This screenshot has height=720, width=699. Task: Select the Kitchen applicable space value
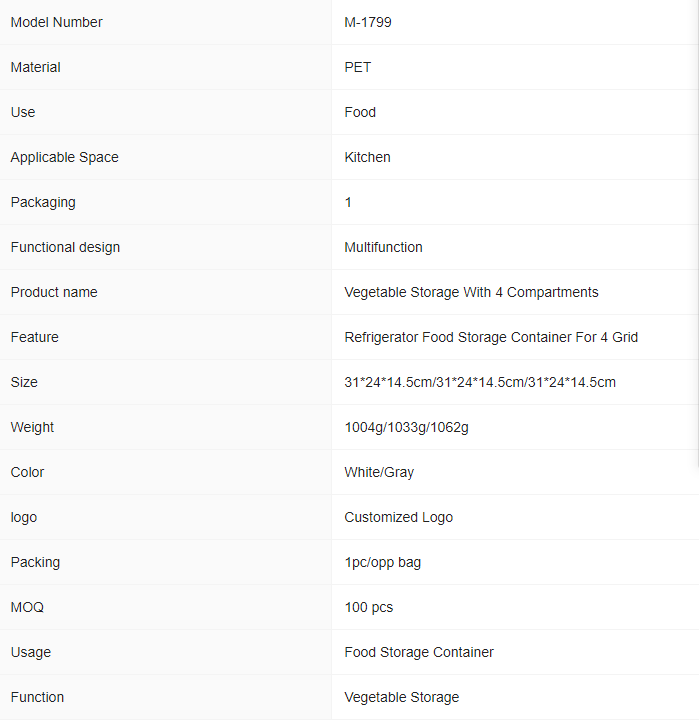(x=367, y=157)
